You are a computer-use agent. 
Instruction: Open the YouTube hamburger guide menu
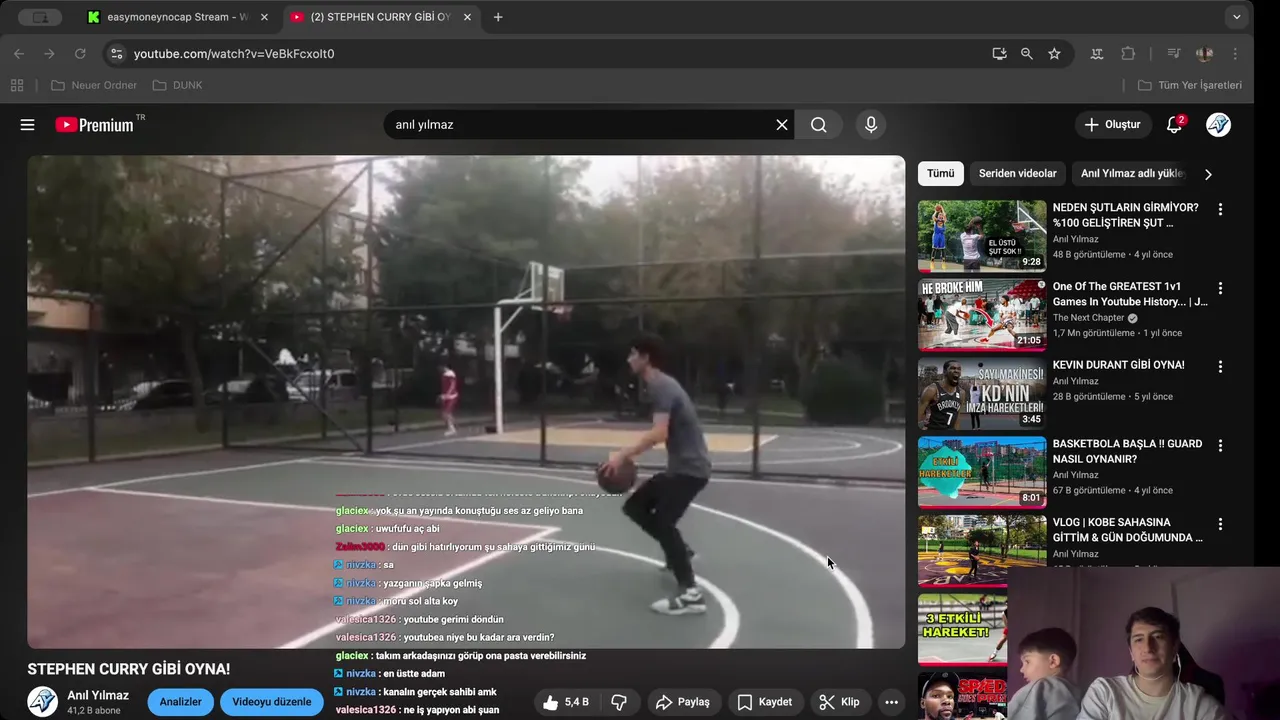coord(27,125)
